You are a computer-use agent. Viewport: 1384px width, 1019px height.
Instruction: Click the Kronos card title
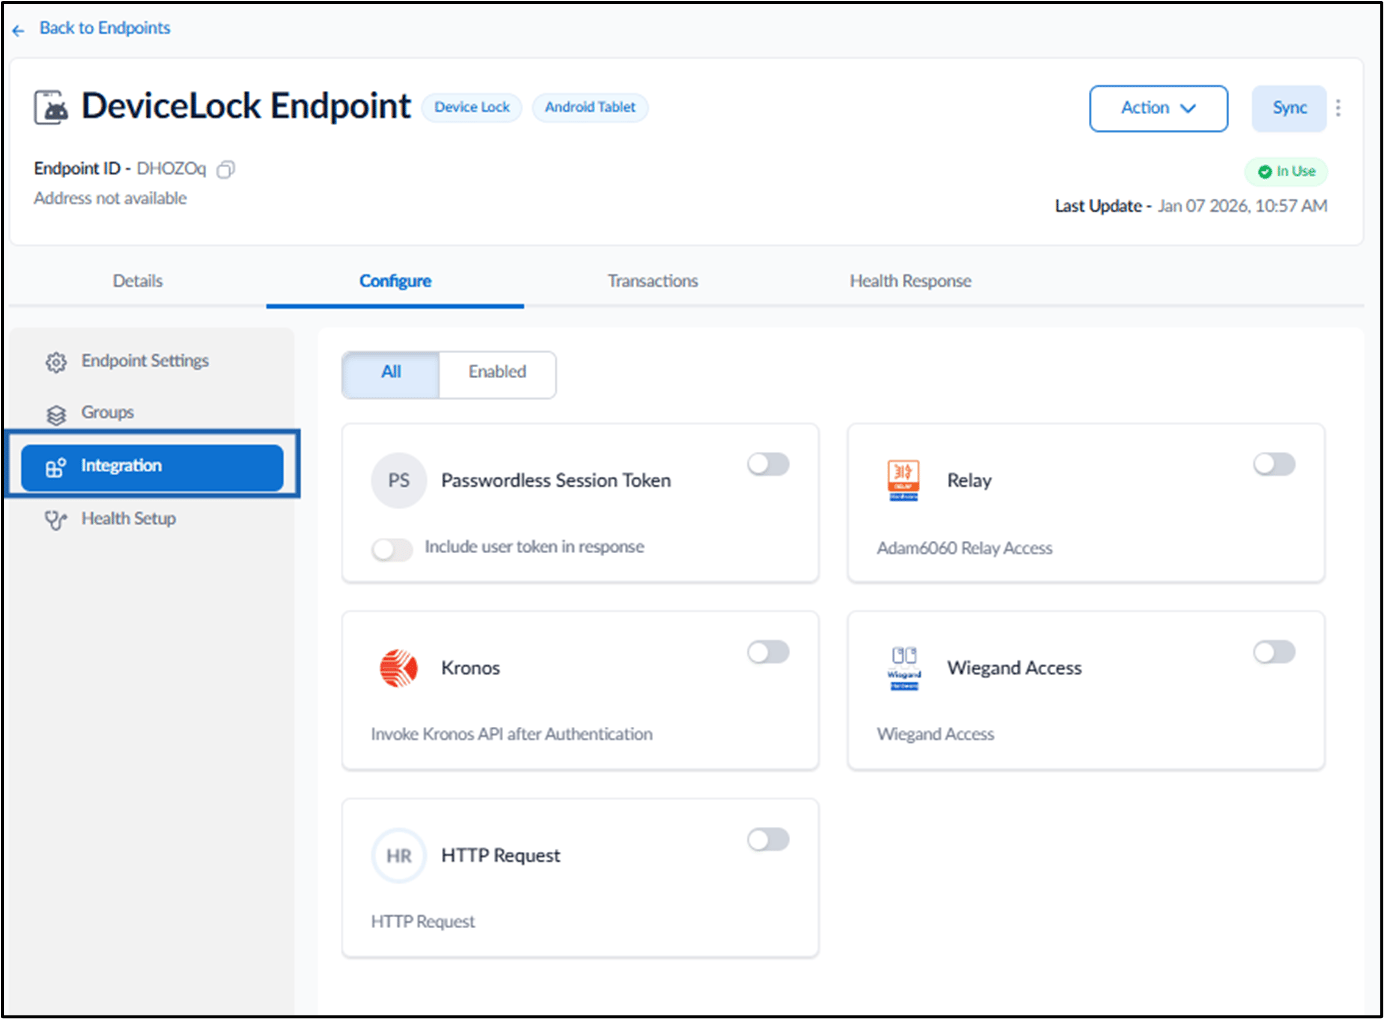click(x=470, y=668)
